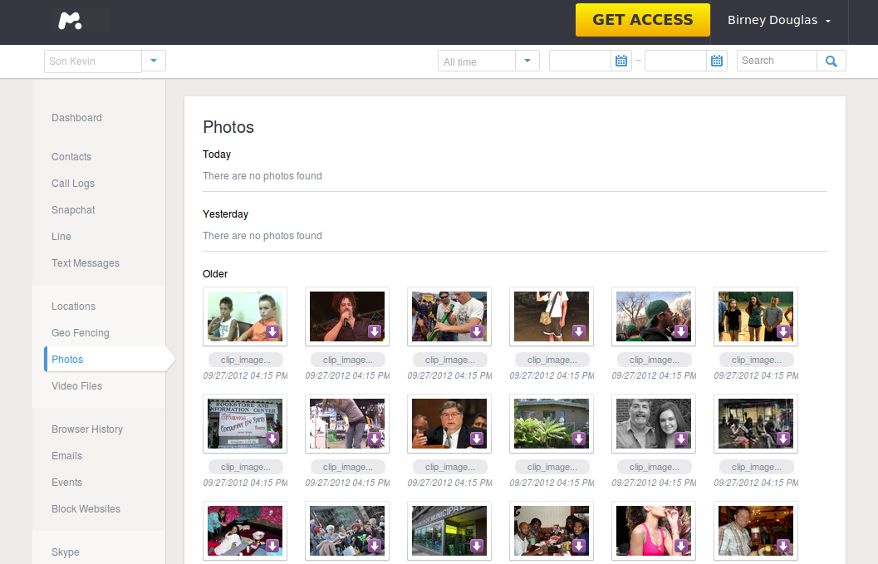Open Emails in sidebar
The width and height of the screenshot is (878, 564).
click(x=67, y=456)
